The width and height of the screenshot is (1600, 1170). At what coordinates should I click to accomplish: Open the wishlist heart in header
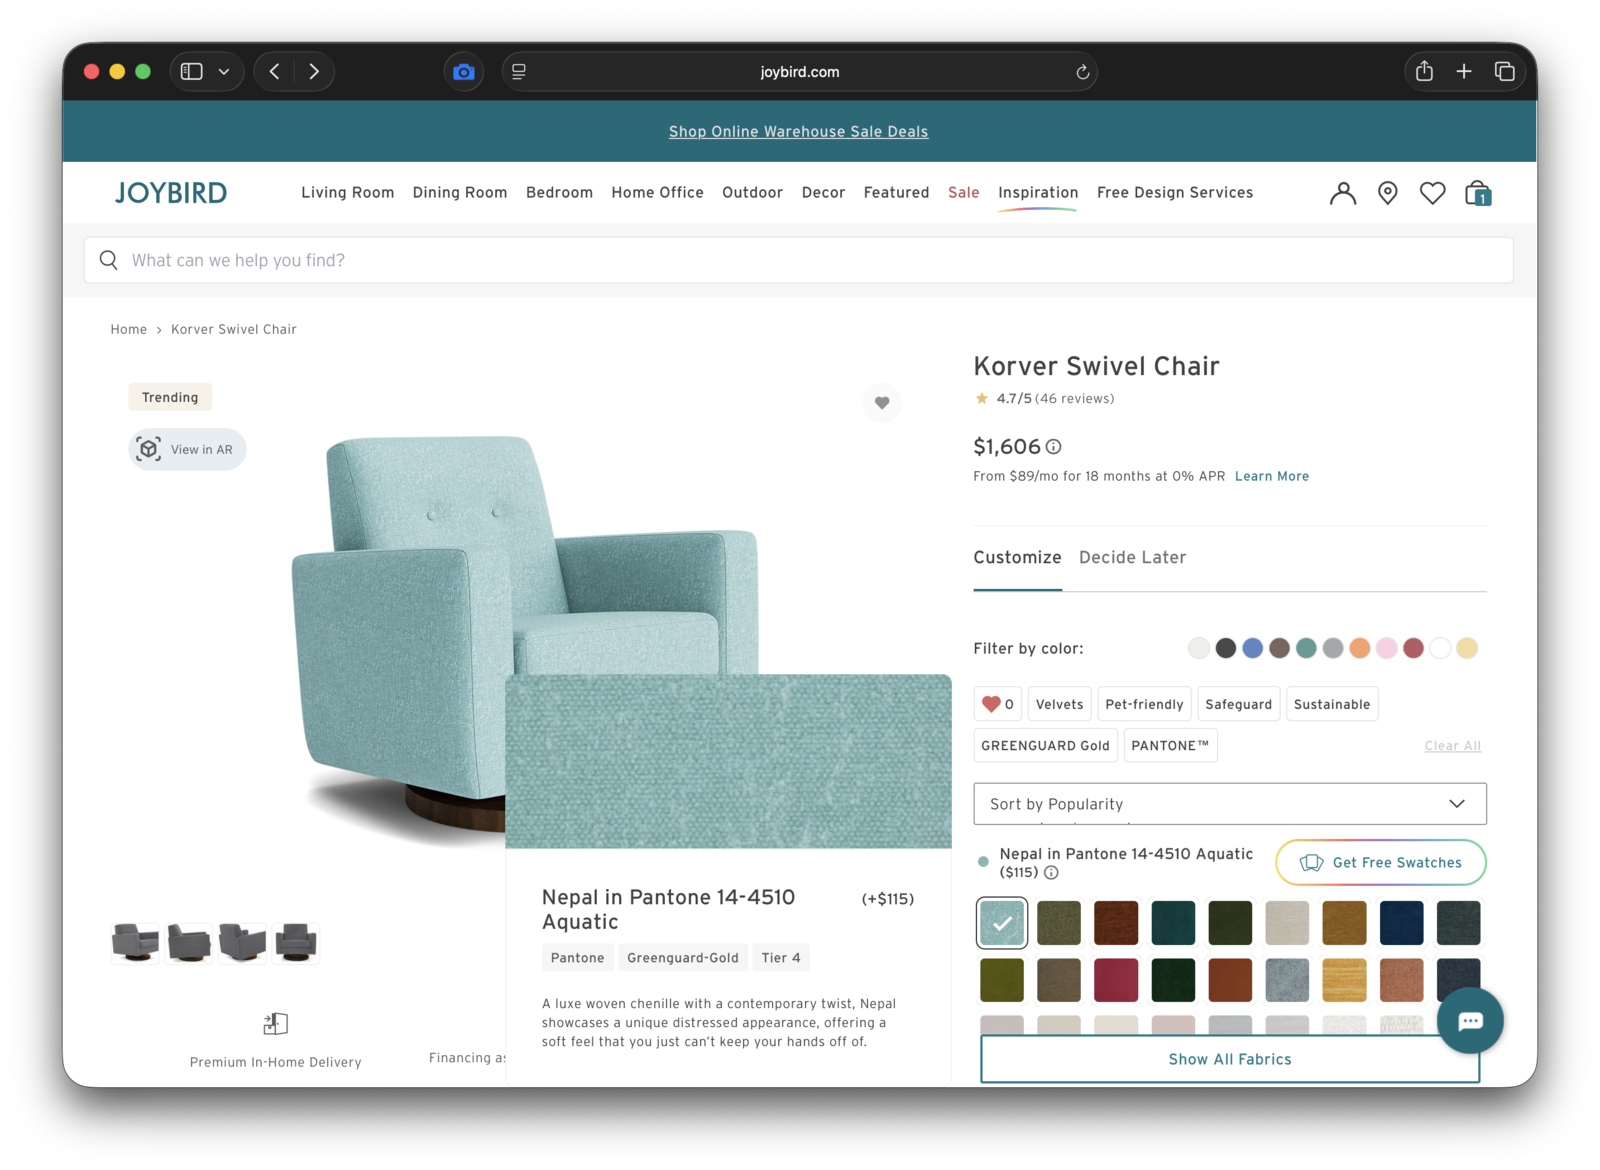1432,193
